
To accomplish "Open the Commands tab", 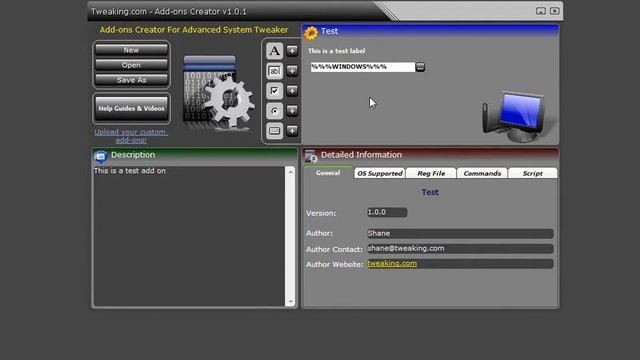I will tap(482, 173).
